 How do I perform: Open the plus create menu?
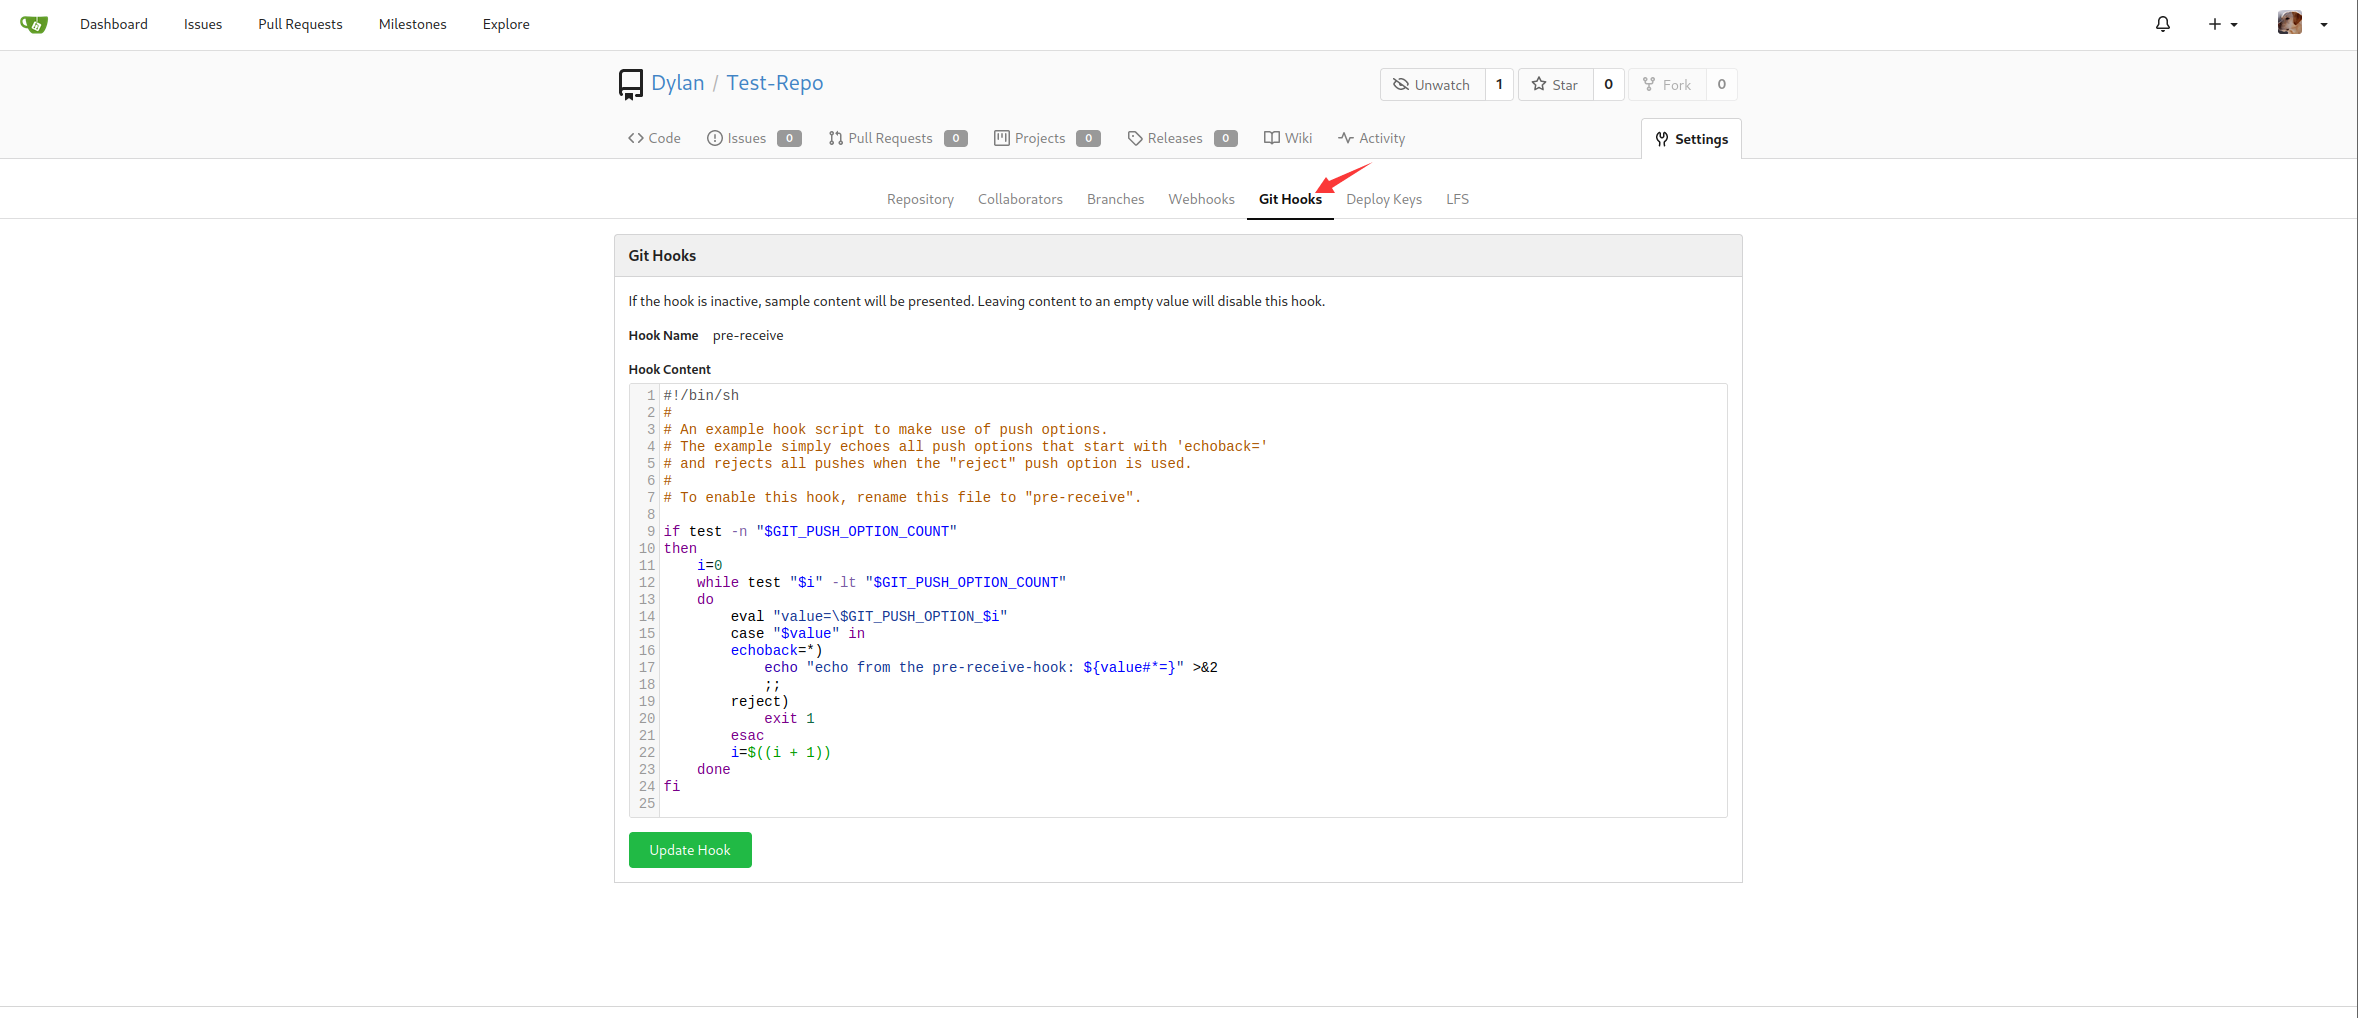2222,24
